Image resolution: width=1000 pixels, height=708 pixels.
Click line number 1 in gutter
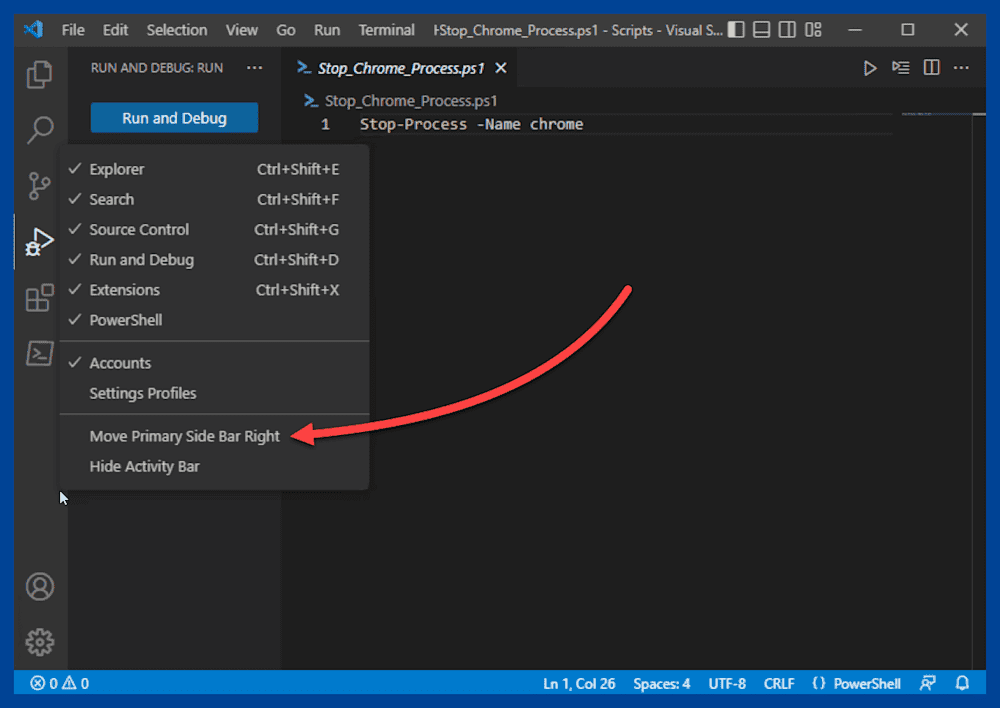coord(325,124)
